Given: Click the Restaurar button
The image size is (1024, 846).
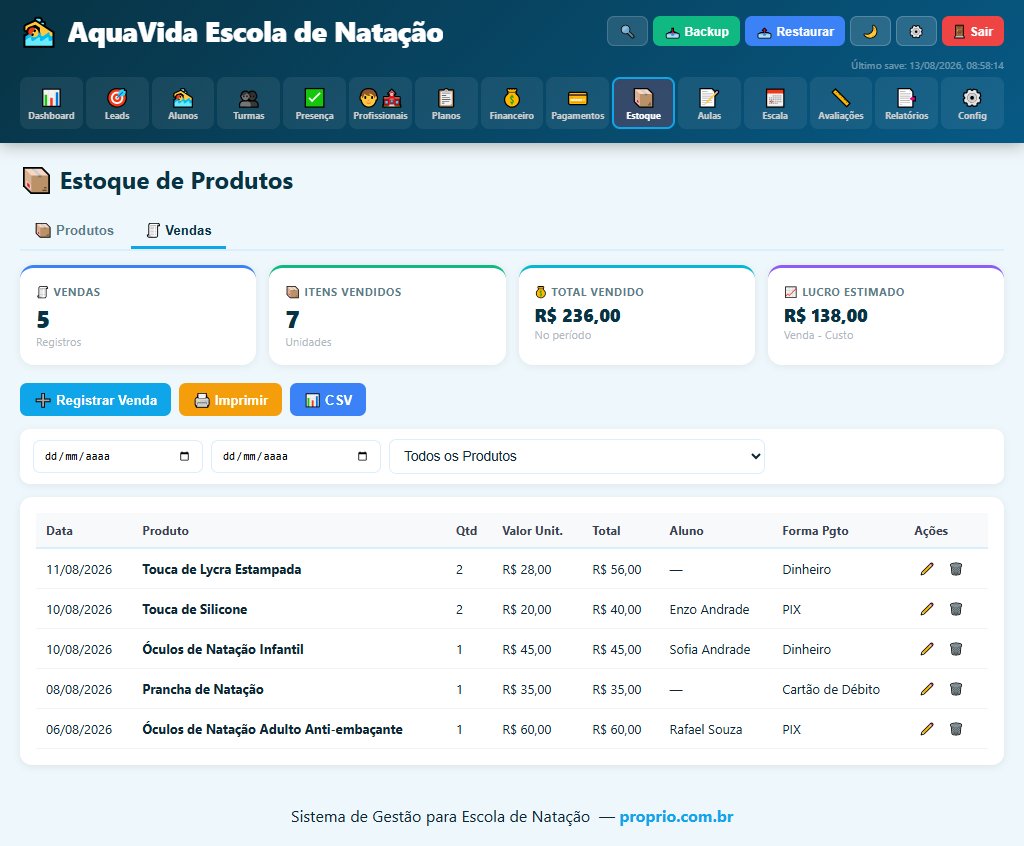Looking at the screenshot, I should (x=795, y=31).
